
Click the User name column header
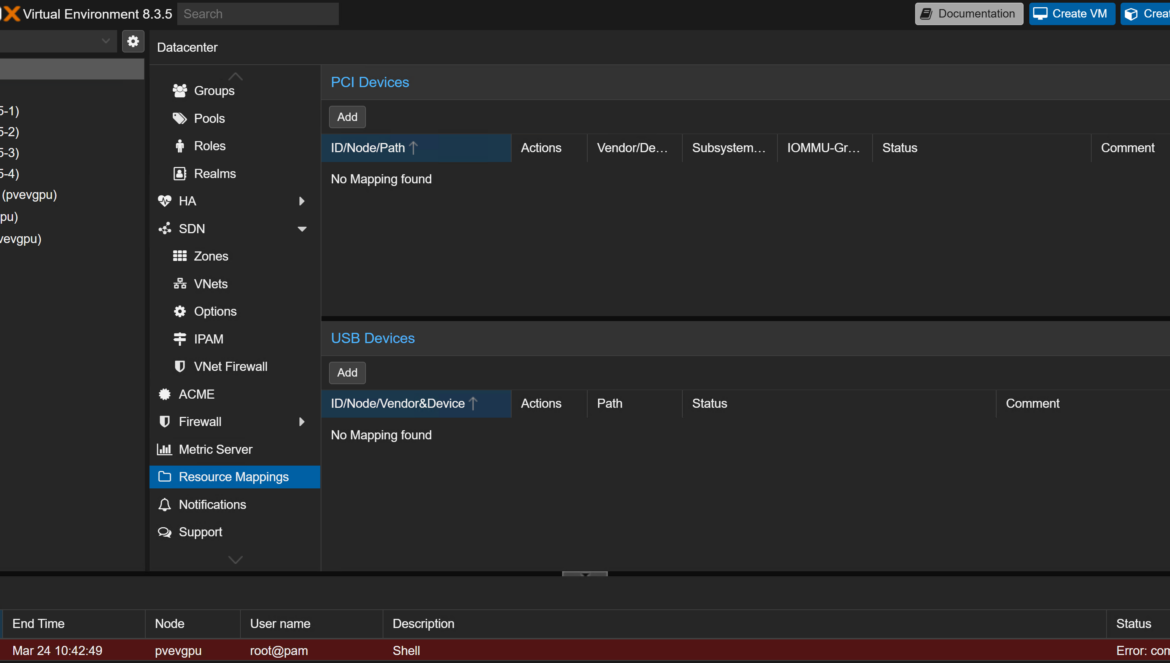311,624
